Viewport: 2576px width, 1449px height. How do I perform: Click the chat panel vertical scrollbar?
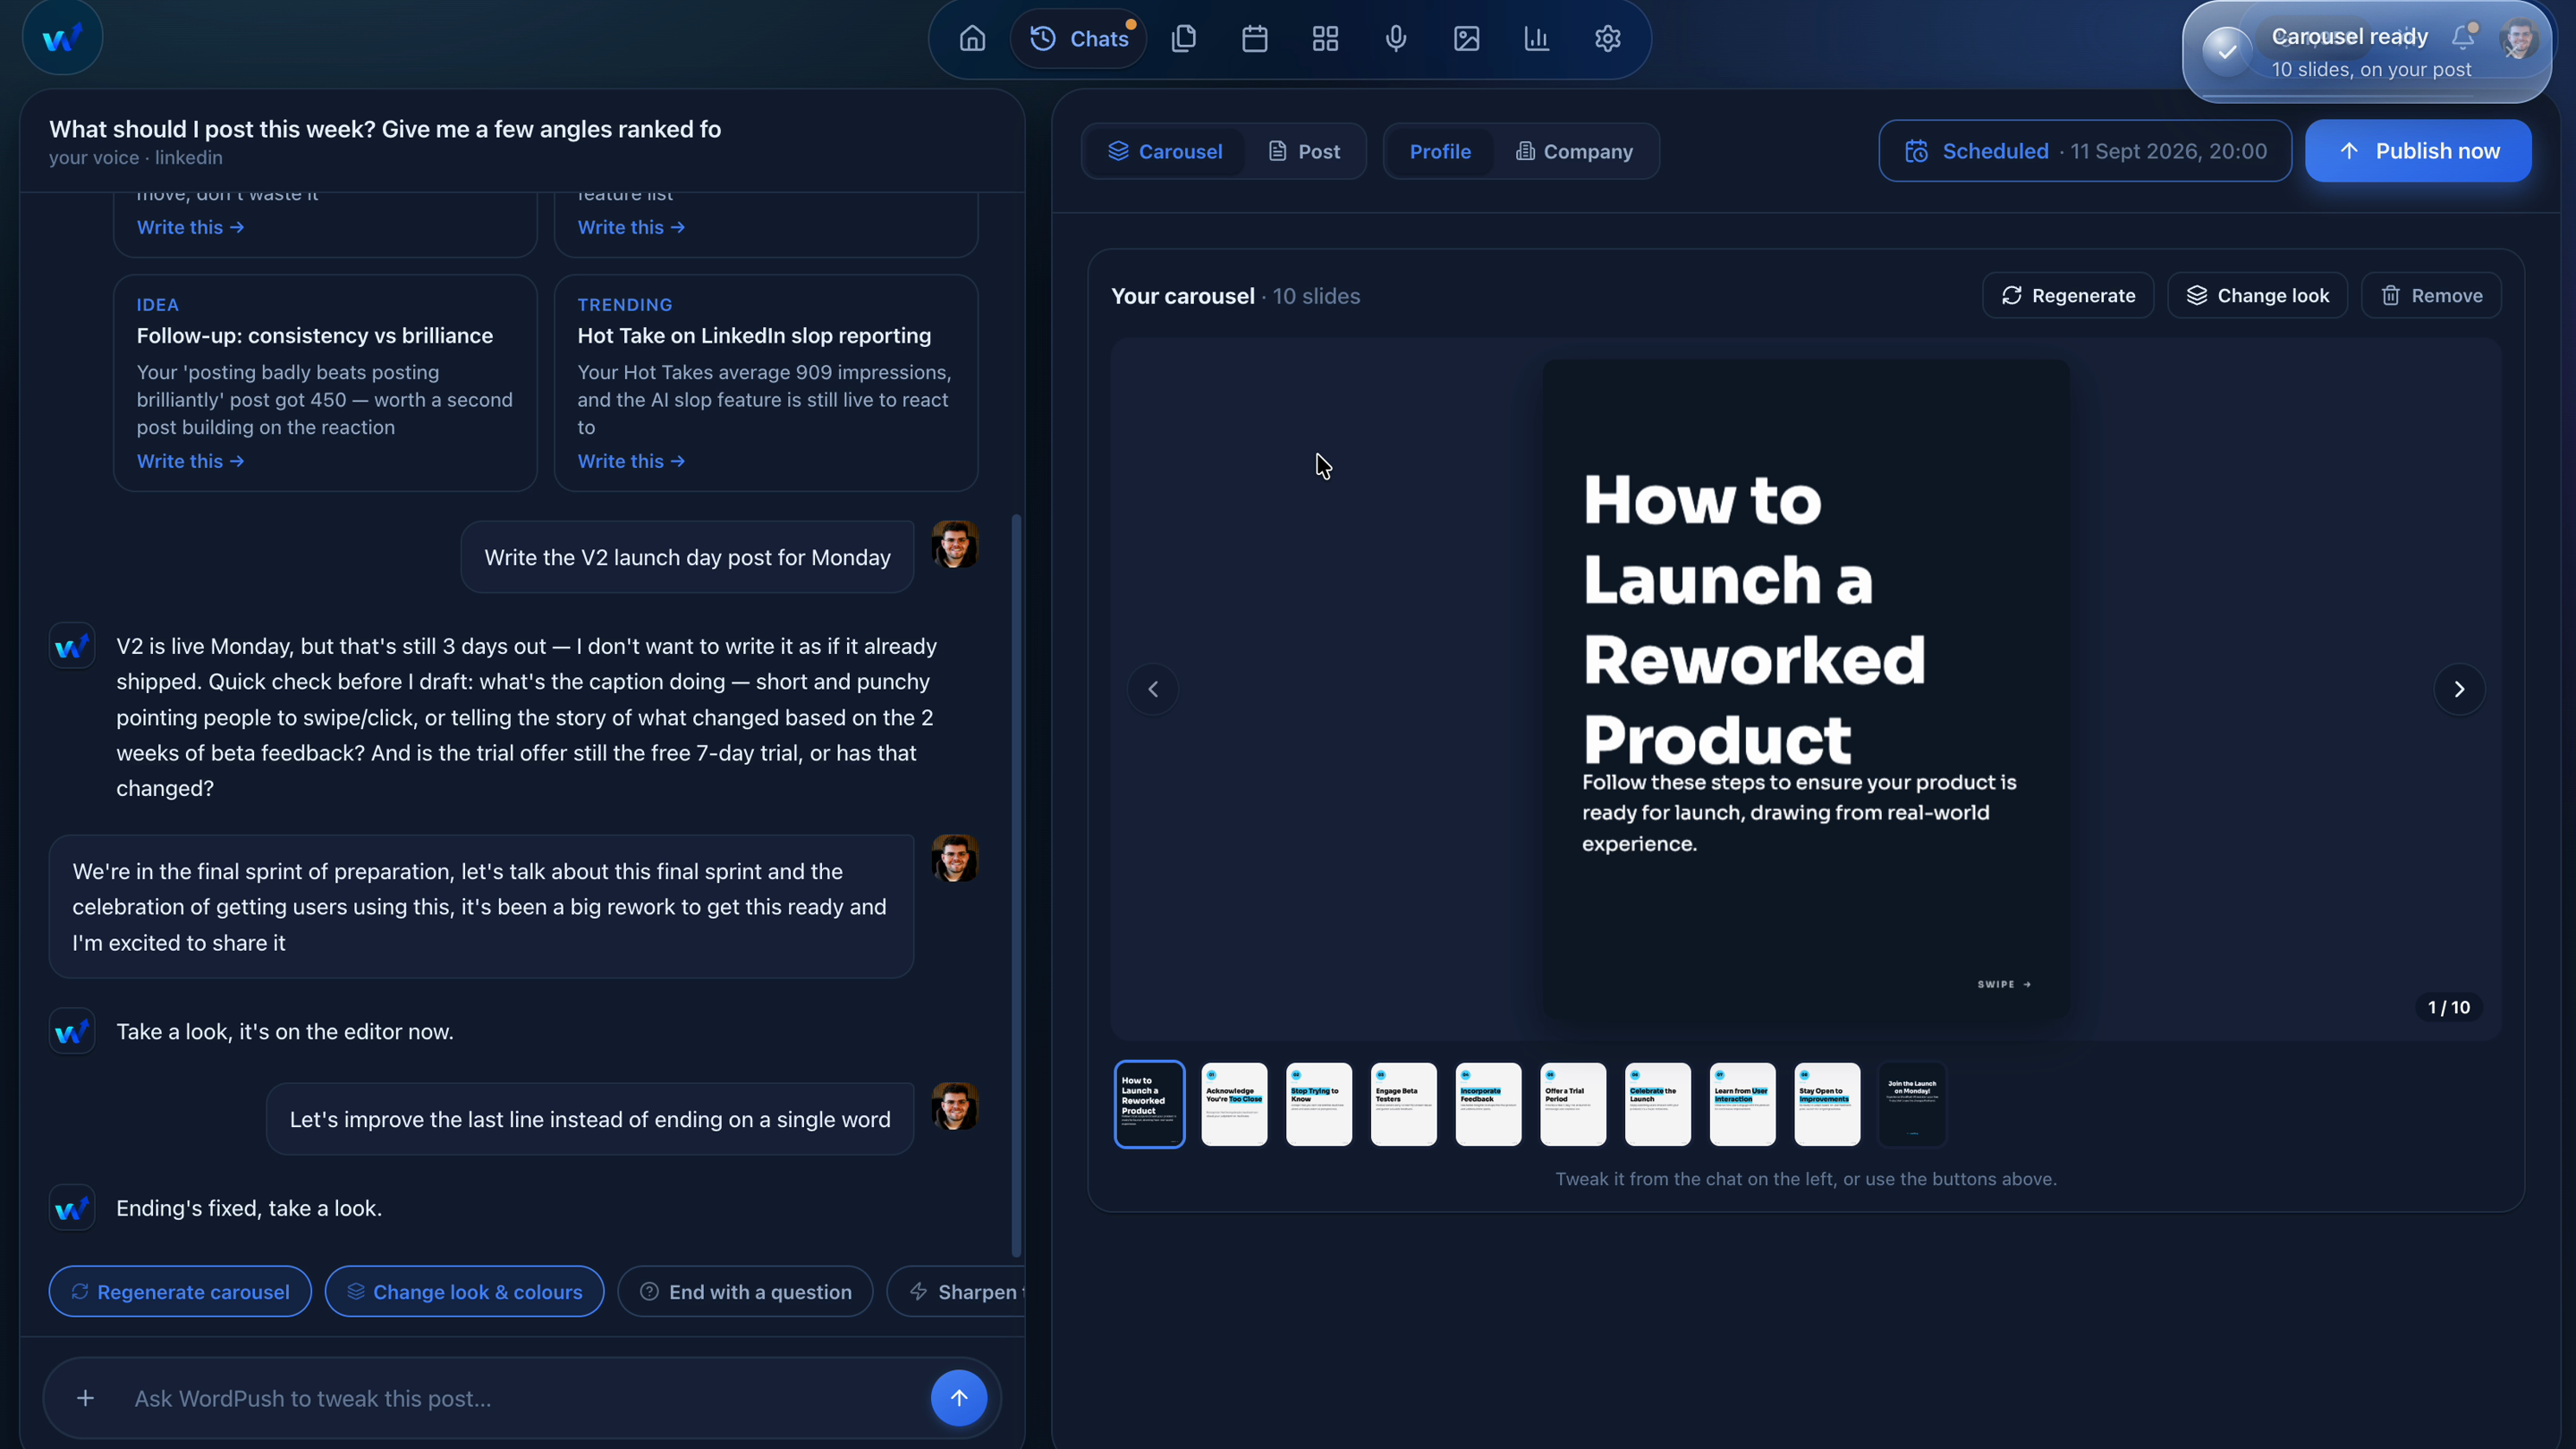click(x=1016, y=885)
